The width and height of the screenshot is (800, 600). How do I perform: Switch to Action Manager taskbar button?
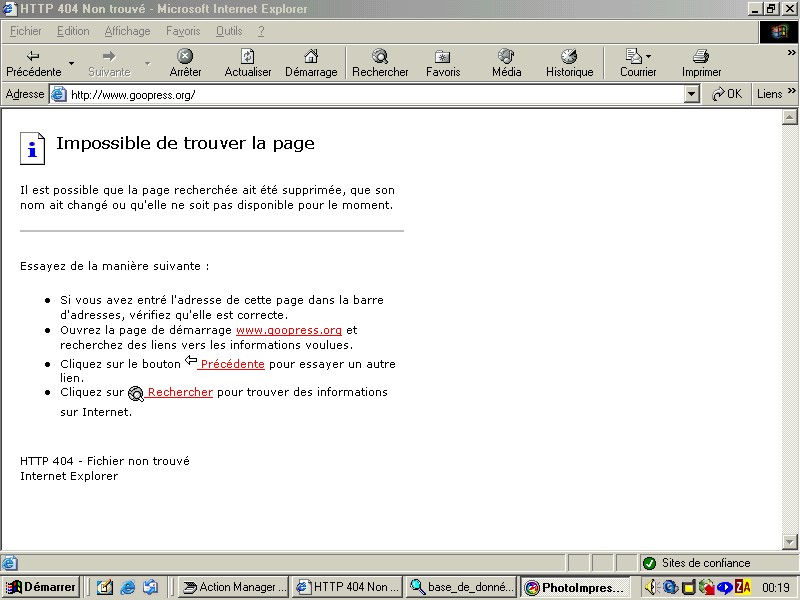click(233, 587)
